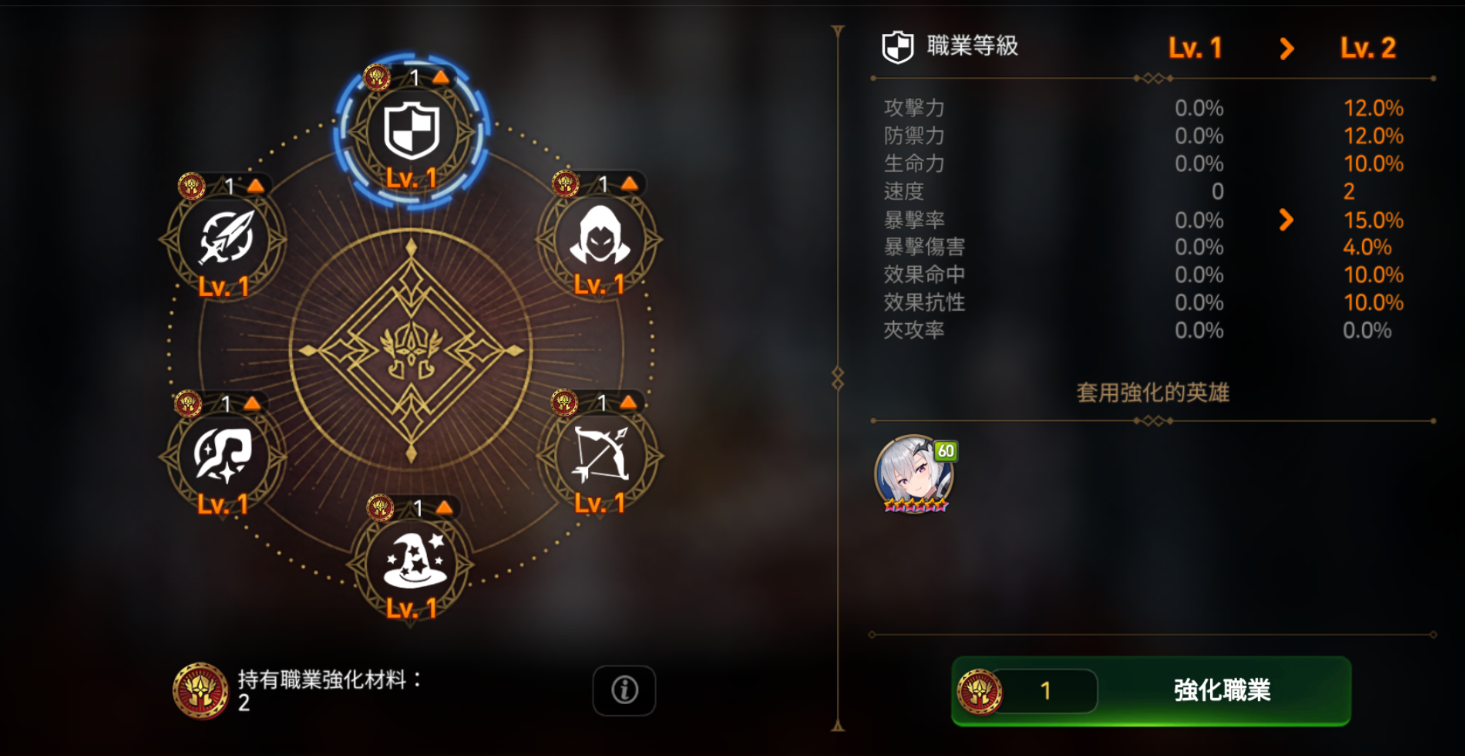This screenshot has height=756, width=1465.
Task: Open the level 60 hero portrait
Action: tap(914, 475)
